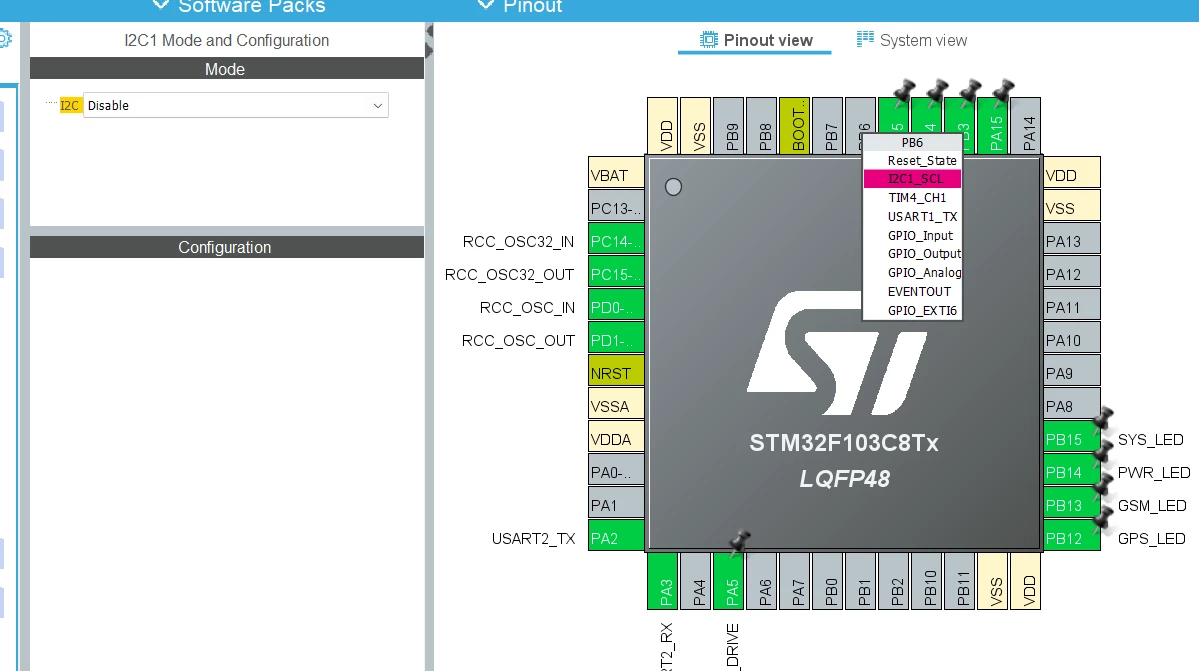Click the PB11 pin
Image resolution: width=1199 pixels, height=671 pixels.
coord(960,581)
